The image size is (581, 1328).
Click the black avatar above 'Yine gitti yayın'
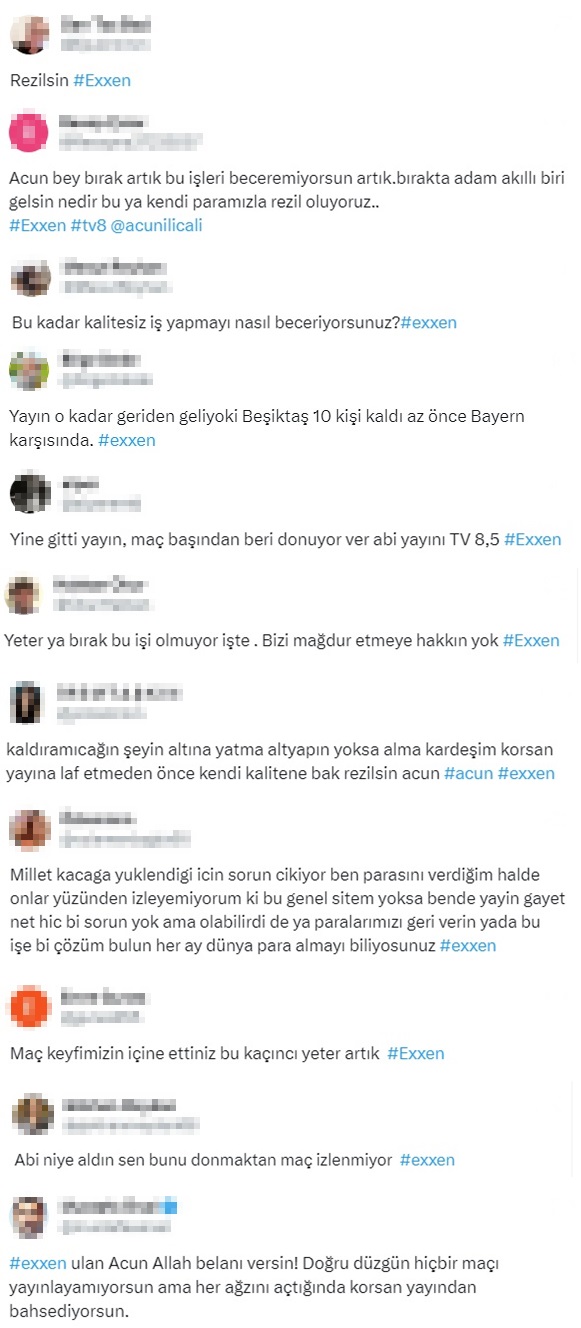tap(30, 493)
